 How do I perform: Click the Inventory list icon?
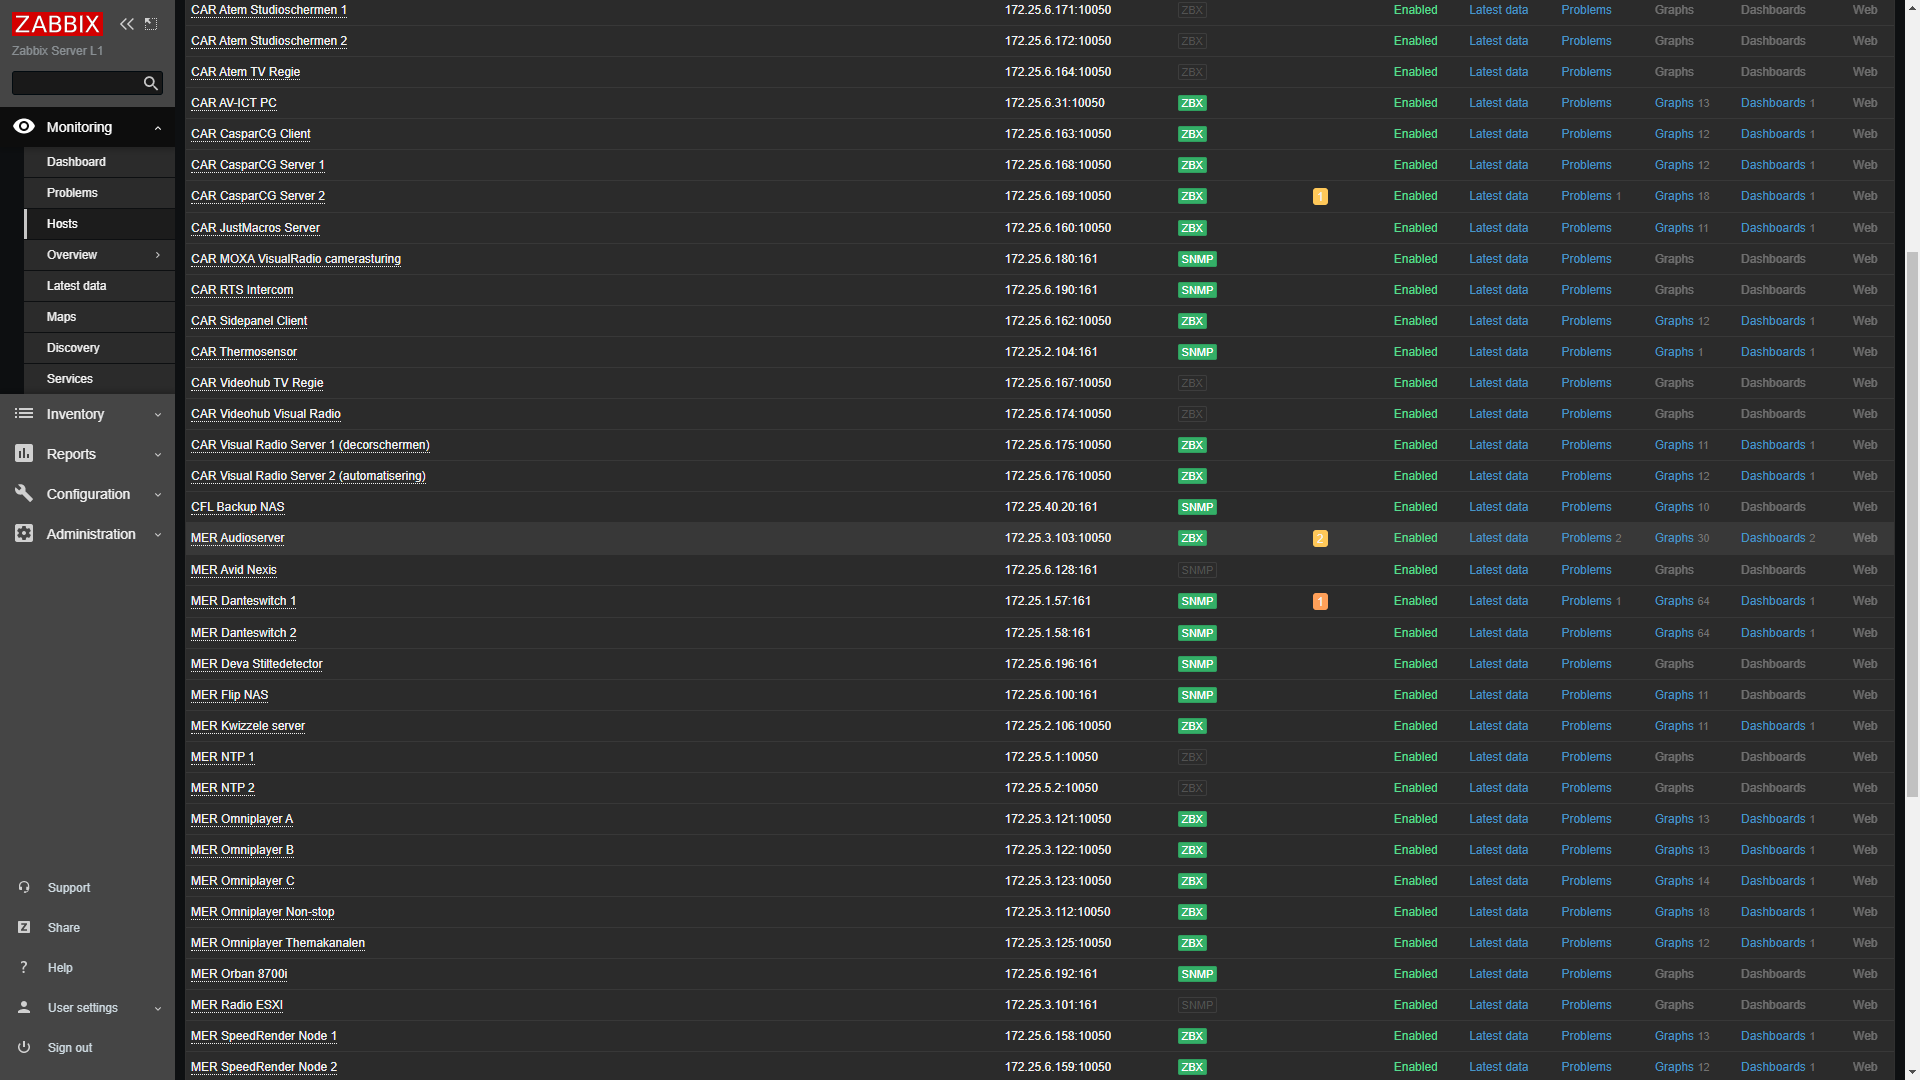pos(24,414)
